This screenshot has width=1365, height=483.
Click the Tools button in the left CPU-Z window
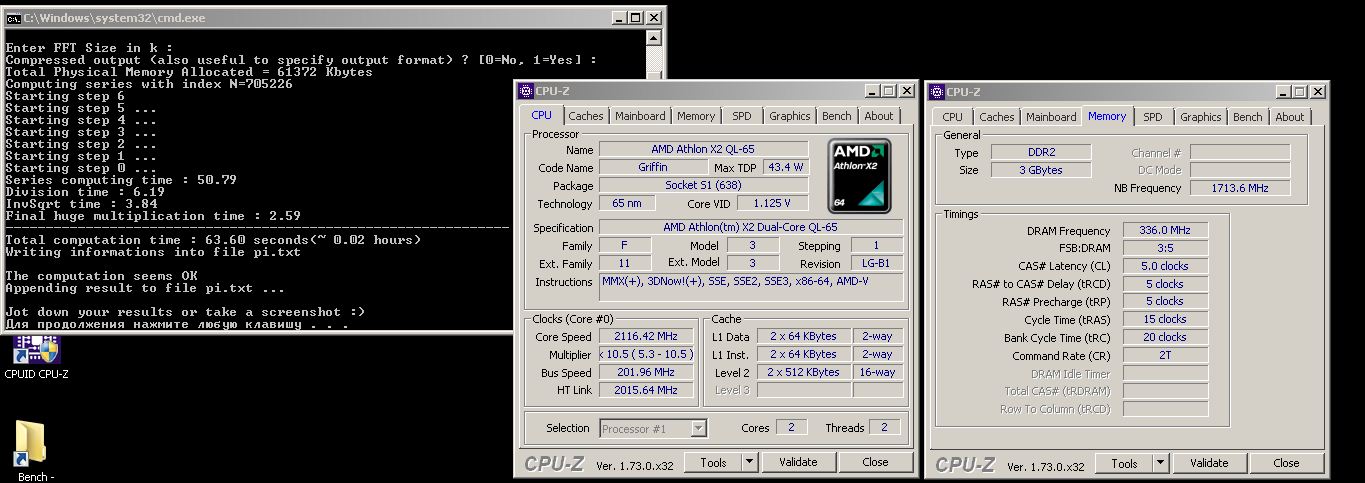click(x=713, y=462)
